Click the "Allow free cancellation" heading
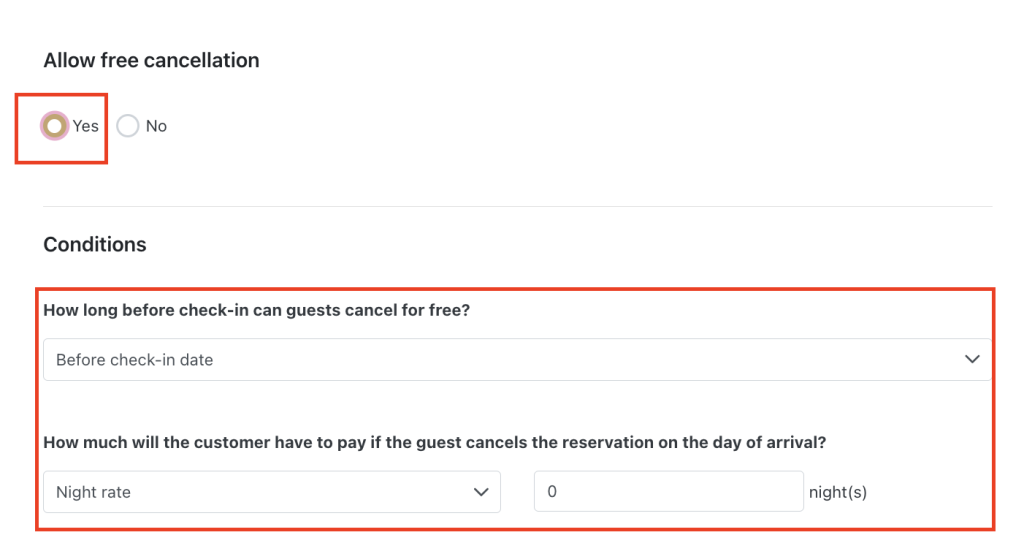The image size is (1024, 535). [x=151, y=60]
